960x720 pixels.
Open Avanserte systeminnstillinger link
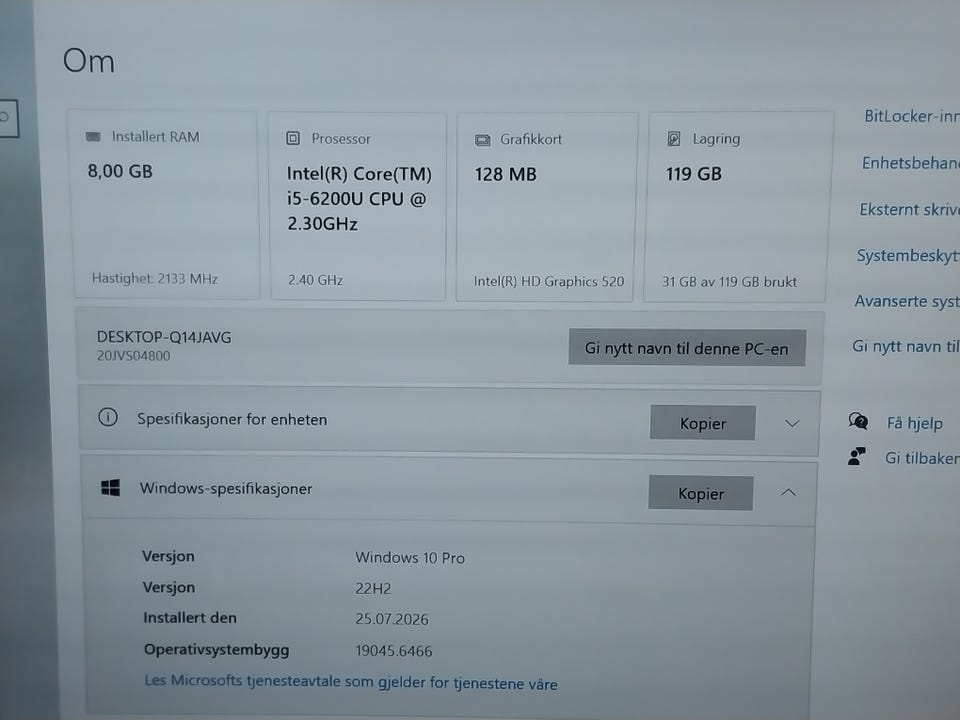[x=907, y=301]
